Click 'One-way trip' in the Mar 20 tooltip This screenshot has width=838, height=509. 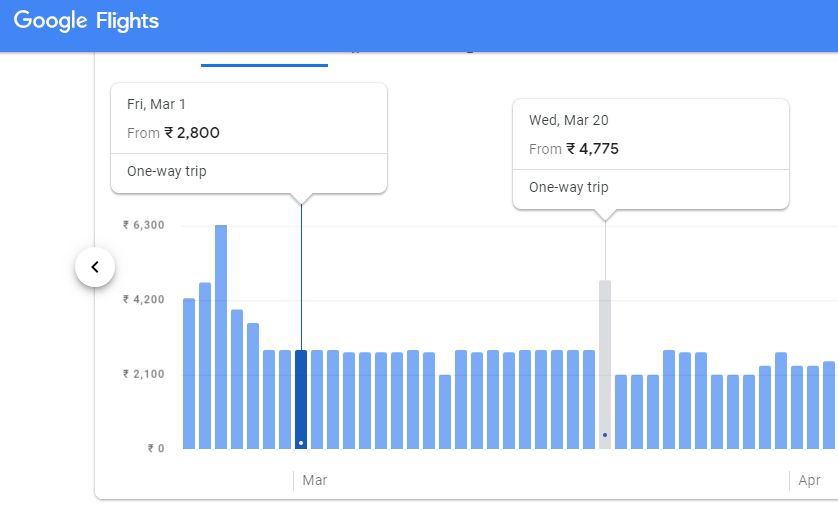point(569,187)
